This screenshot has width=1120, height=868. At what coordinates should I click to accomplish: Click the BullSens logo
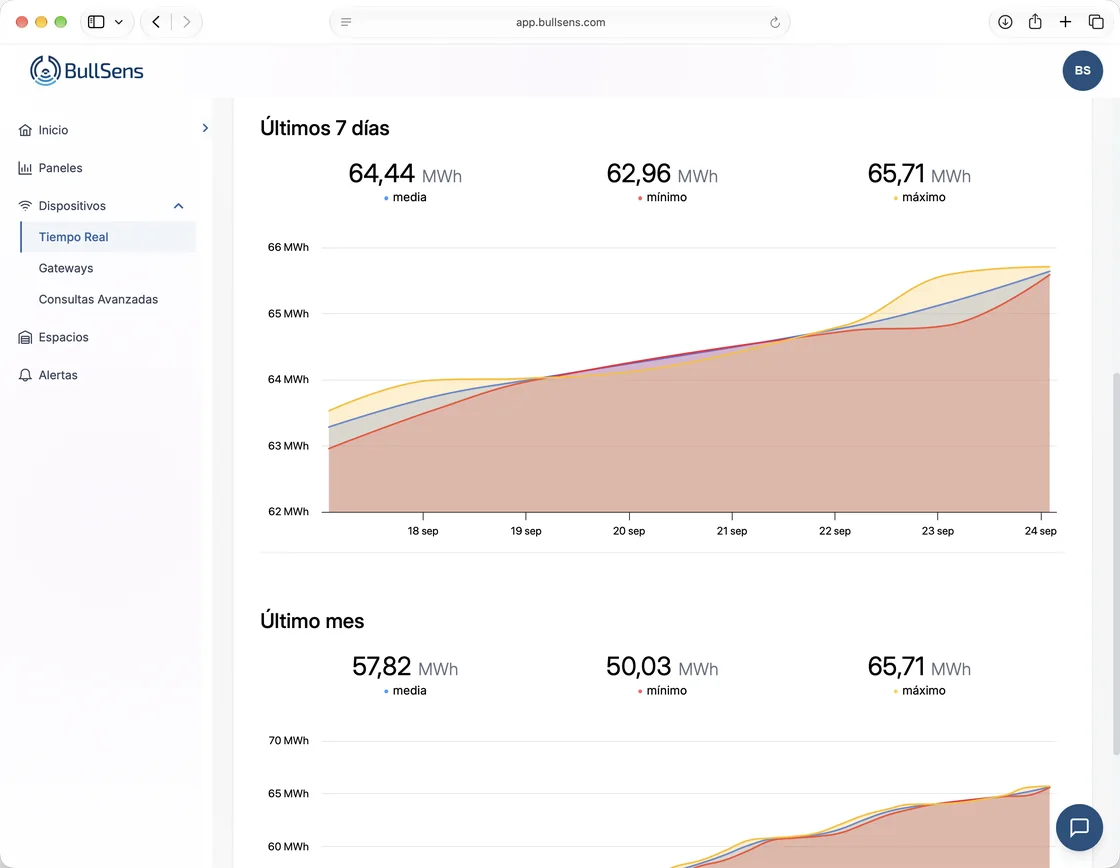coord(86,71)
